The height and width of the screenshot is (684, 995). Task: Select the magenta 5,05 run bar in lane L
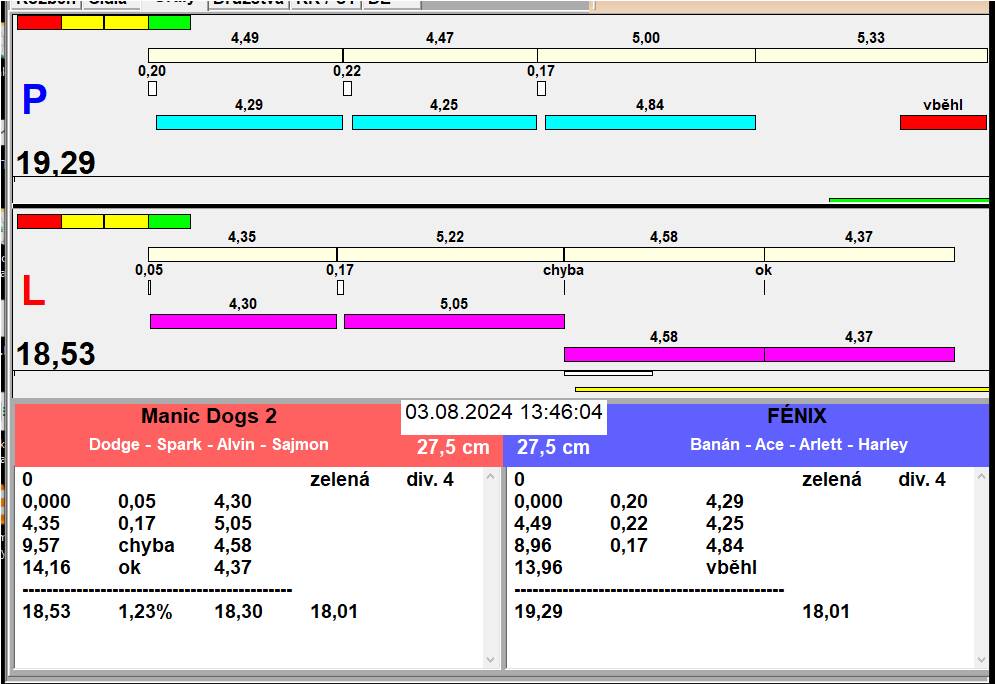(454, 321)
